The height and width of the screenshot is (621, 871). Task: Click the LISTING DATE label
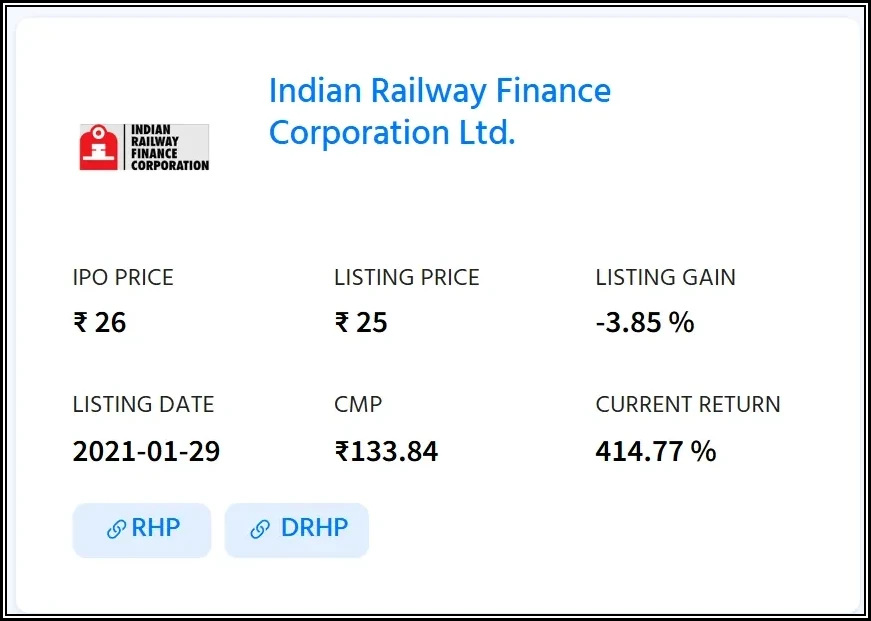tap(143, 405)
